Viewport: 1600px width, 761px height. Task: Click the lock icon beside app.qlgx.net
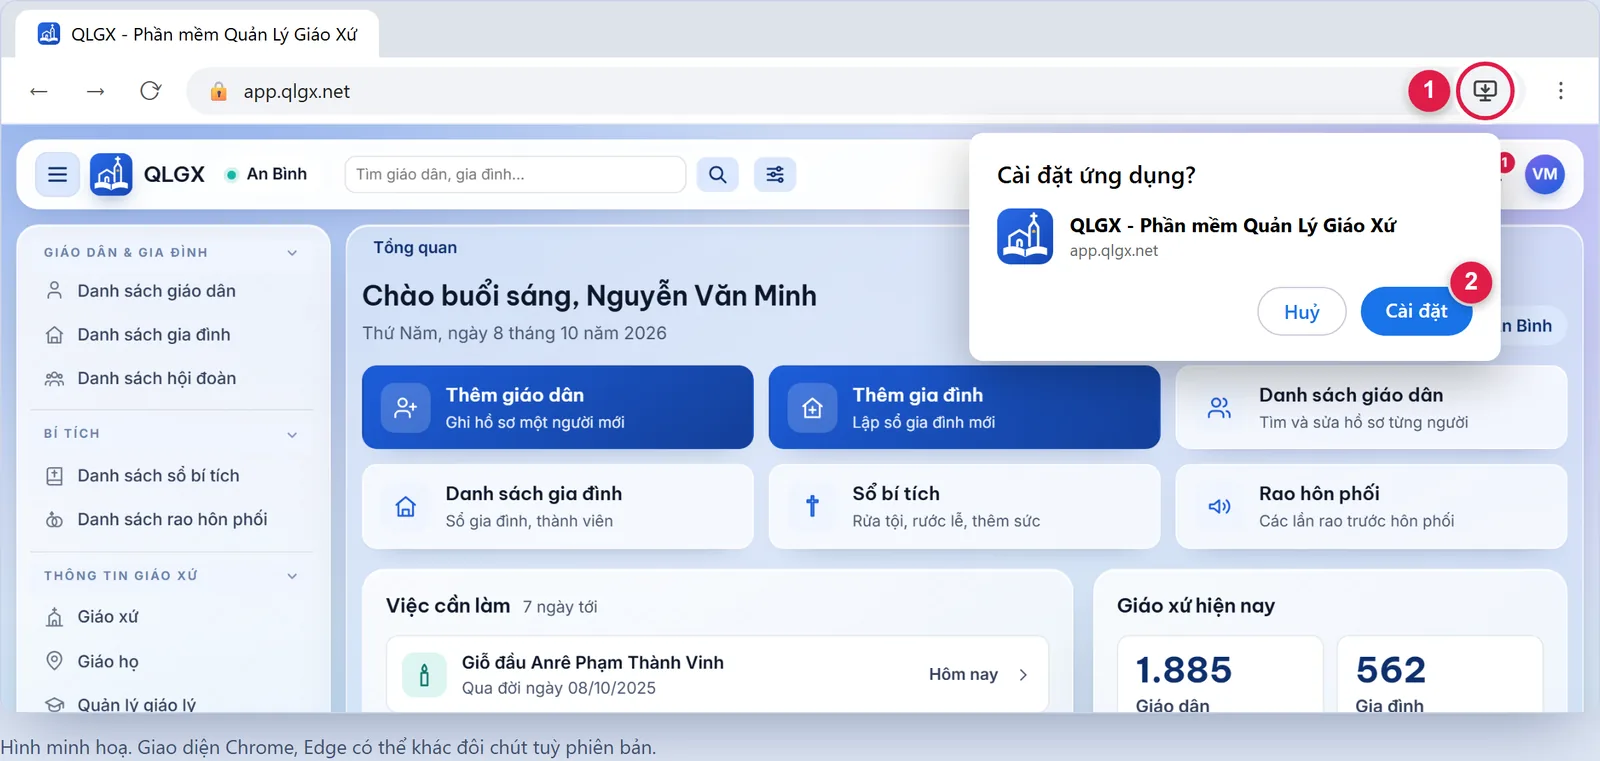pos(218,92)
